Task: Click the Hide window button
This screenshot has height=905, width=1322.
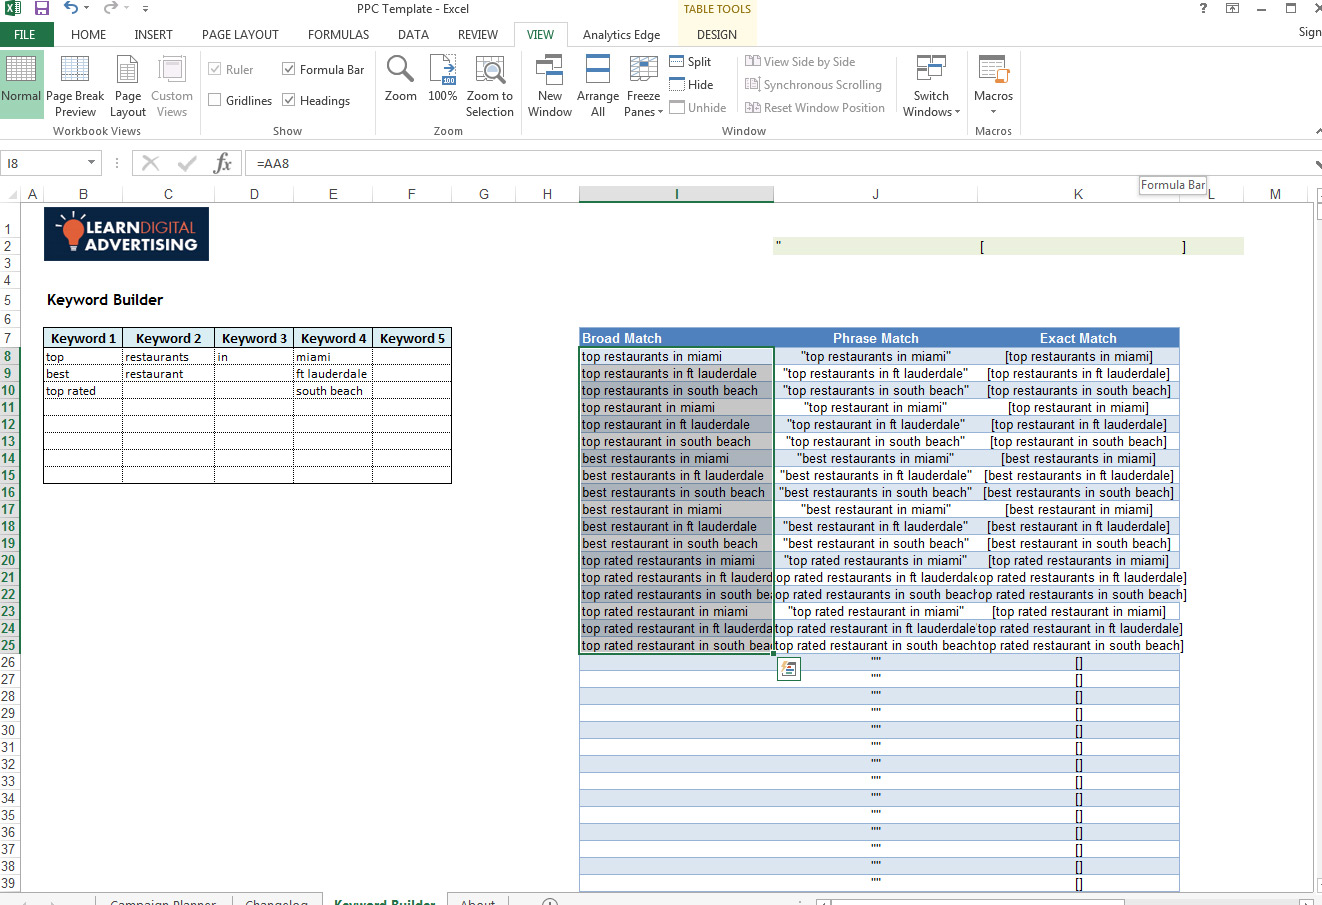Action: pyautogui.click(x=691, y=85)
